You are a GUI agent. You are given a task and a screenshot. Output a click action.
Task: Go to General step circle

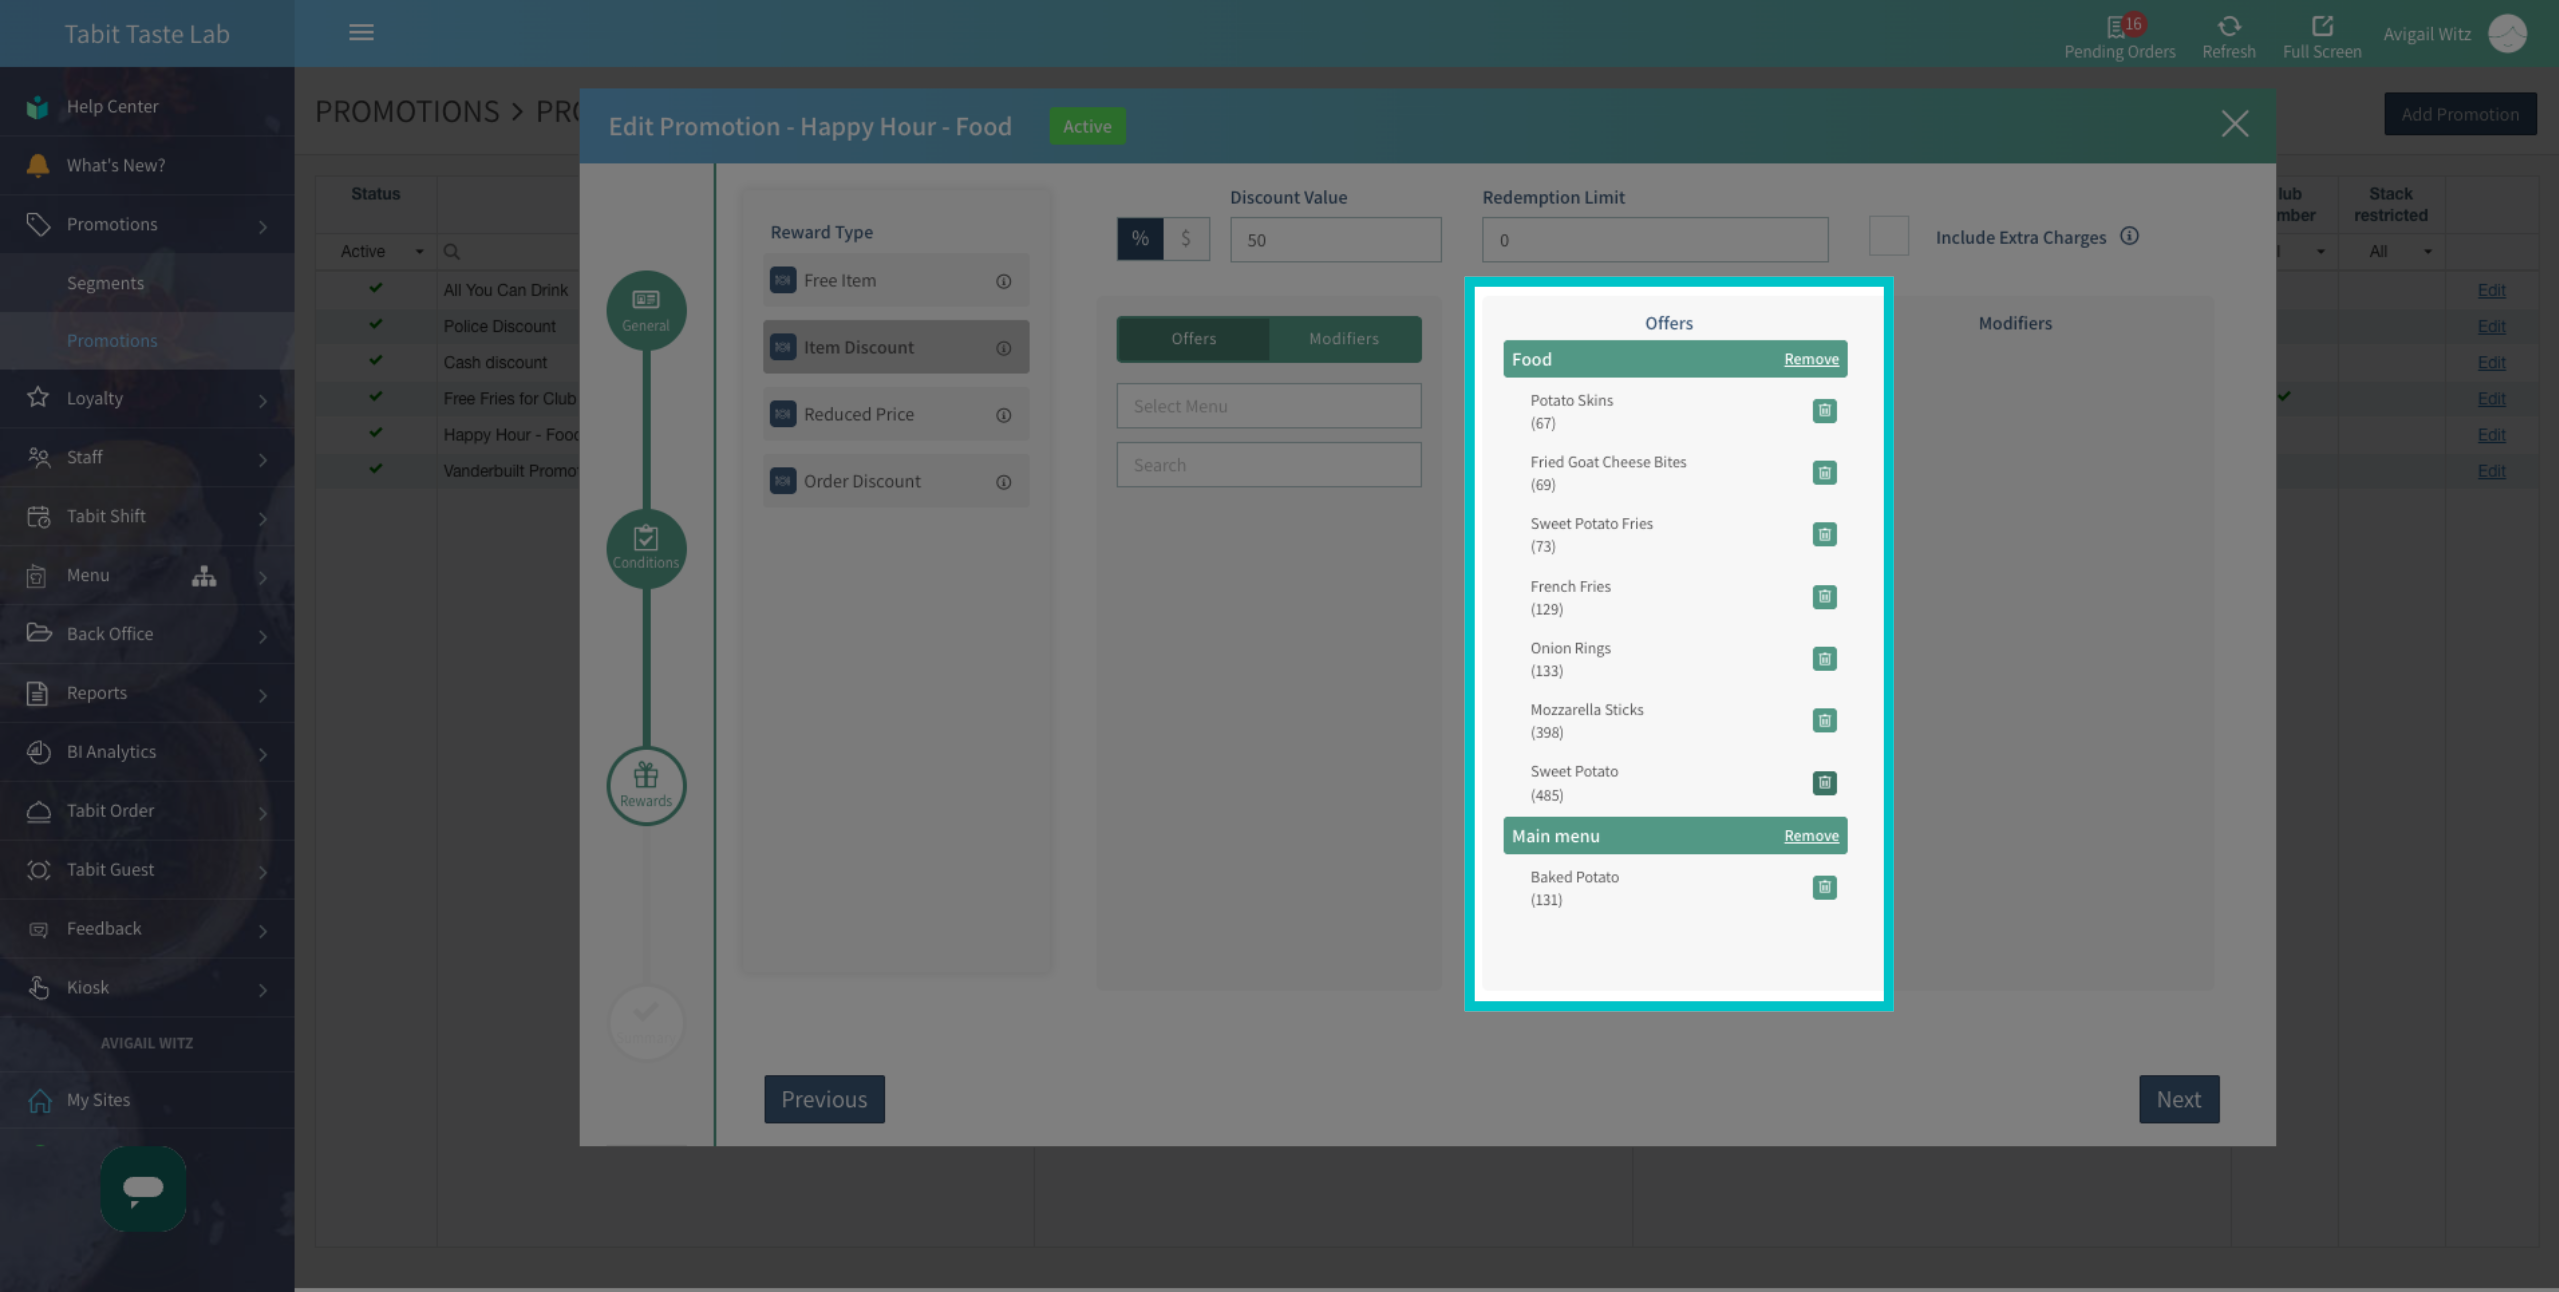click(646, 310)
